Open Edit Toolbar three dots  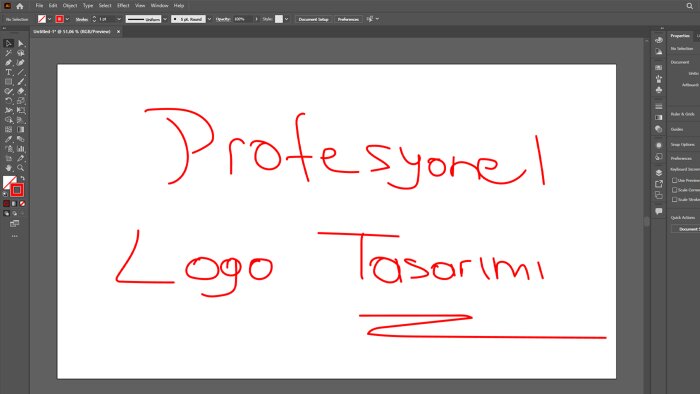coord(15,236)
